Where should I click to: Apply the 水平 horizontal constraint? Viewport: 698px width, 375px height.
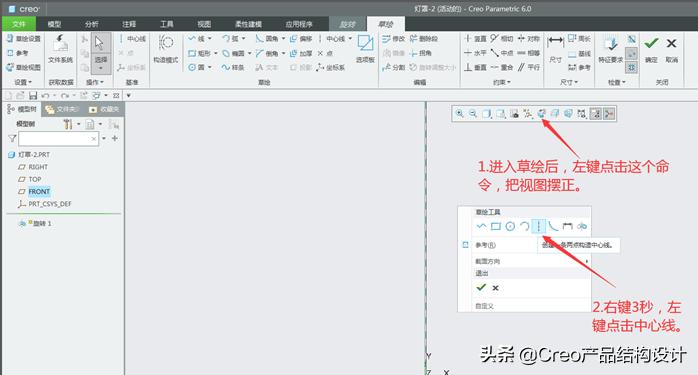tap(475, 53)
